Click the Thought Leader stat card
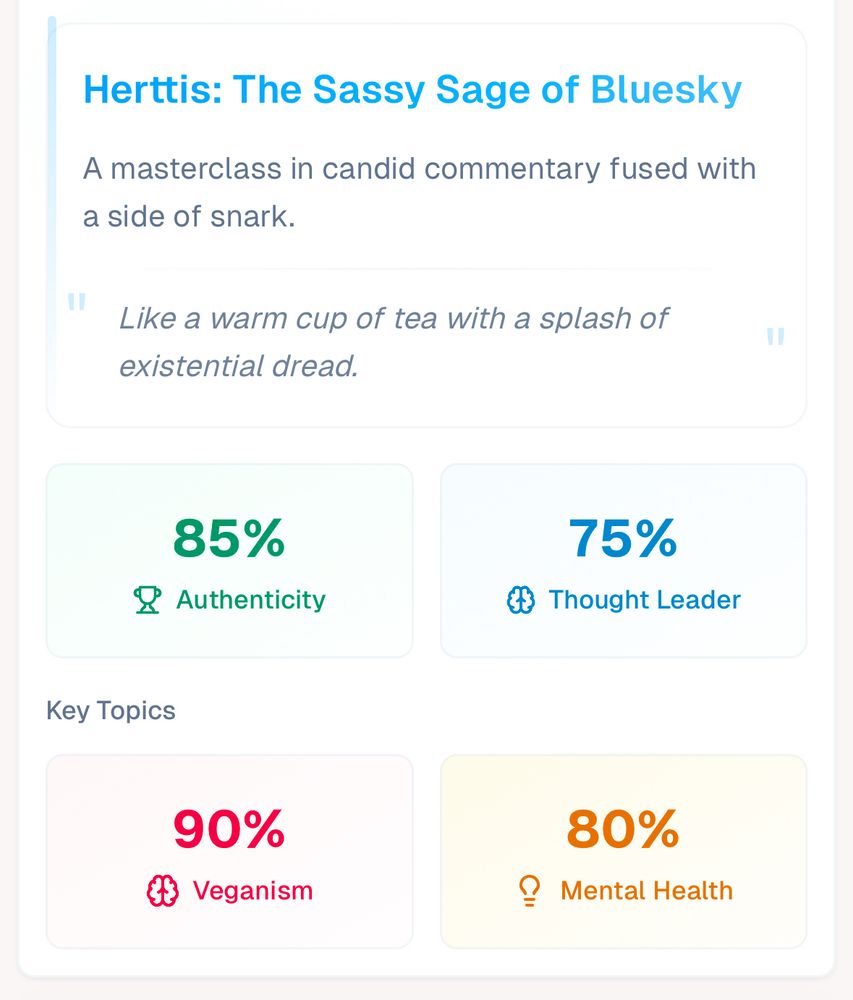Viewport: 853px width, 1000px height. pyautogui.click(x=622, y=560)
